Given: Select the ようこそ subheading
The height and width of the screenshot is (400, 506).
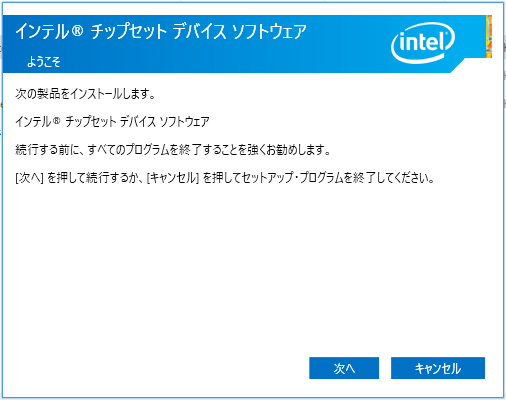Looking at the screenshot, I should [44, 62].
